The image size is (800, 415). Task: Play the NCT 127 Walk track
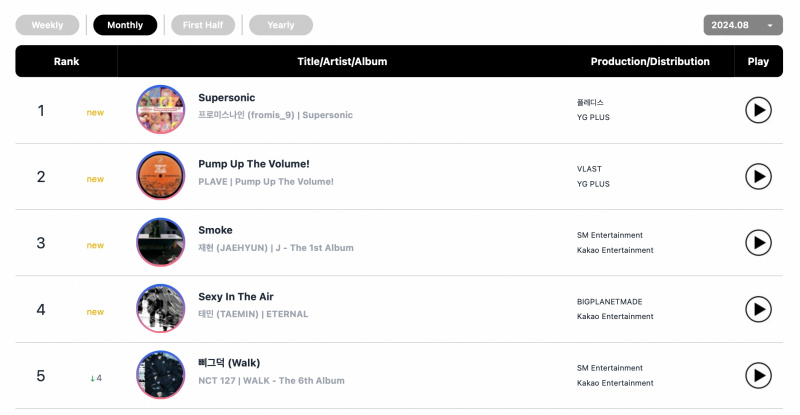point(758,376)
